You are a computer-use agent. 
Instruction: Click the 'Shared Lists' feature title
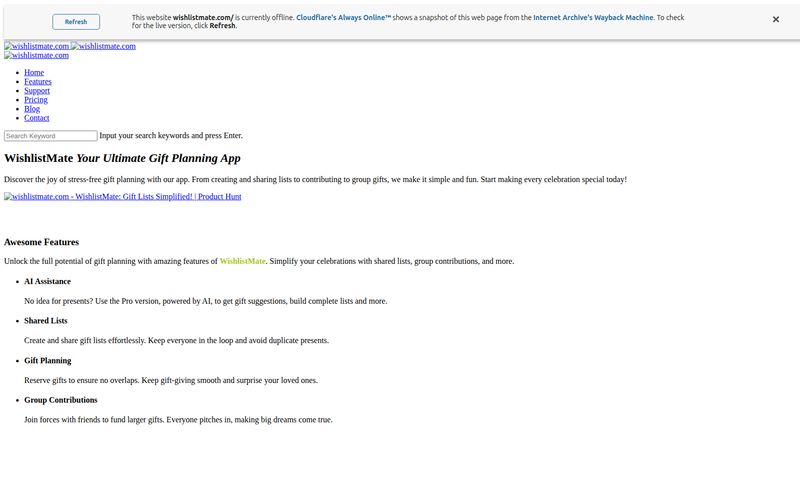point(45,321)
